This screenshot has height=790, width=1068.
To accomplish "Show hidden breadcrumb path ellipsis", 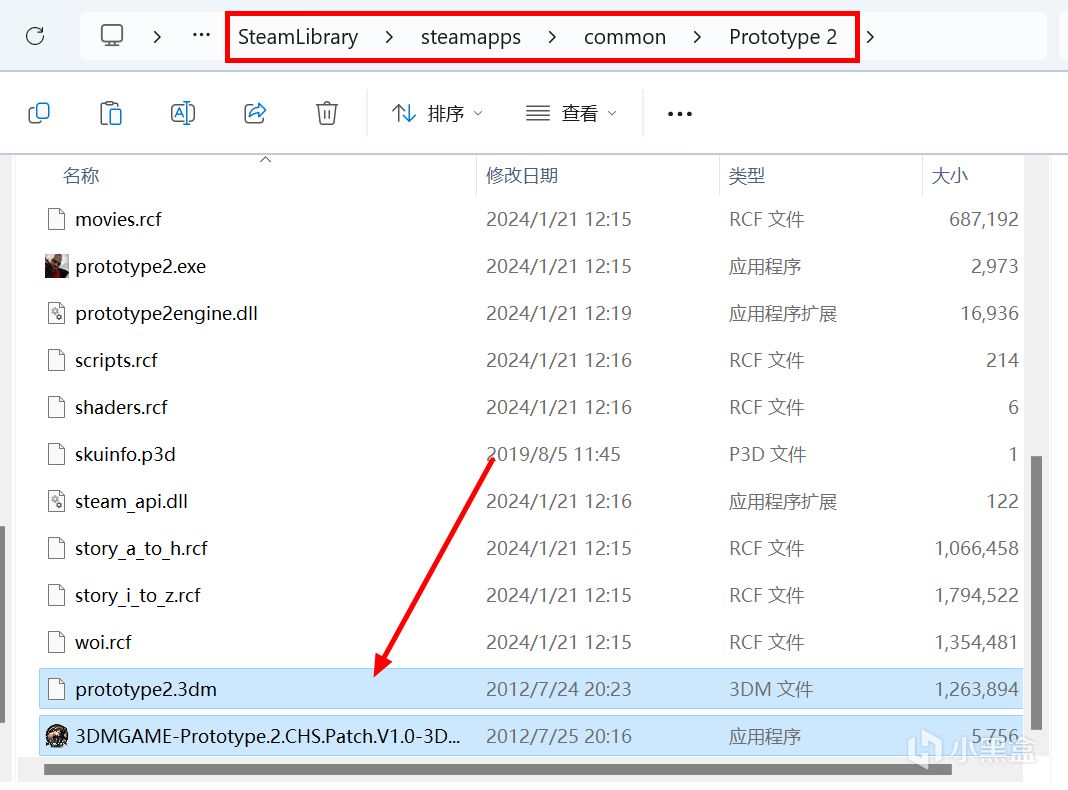I will (201, 35).
